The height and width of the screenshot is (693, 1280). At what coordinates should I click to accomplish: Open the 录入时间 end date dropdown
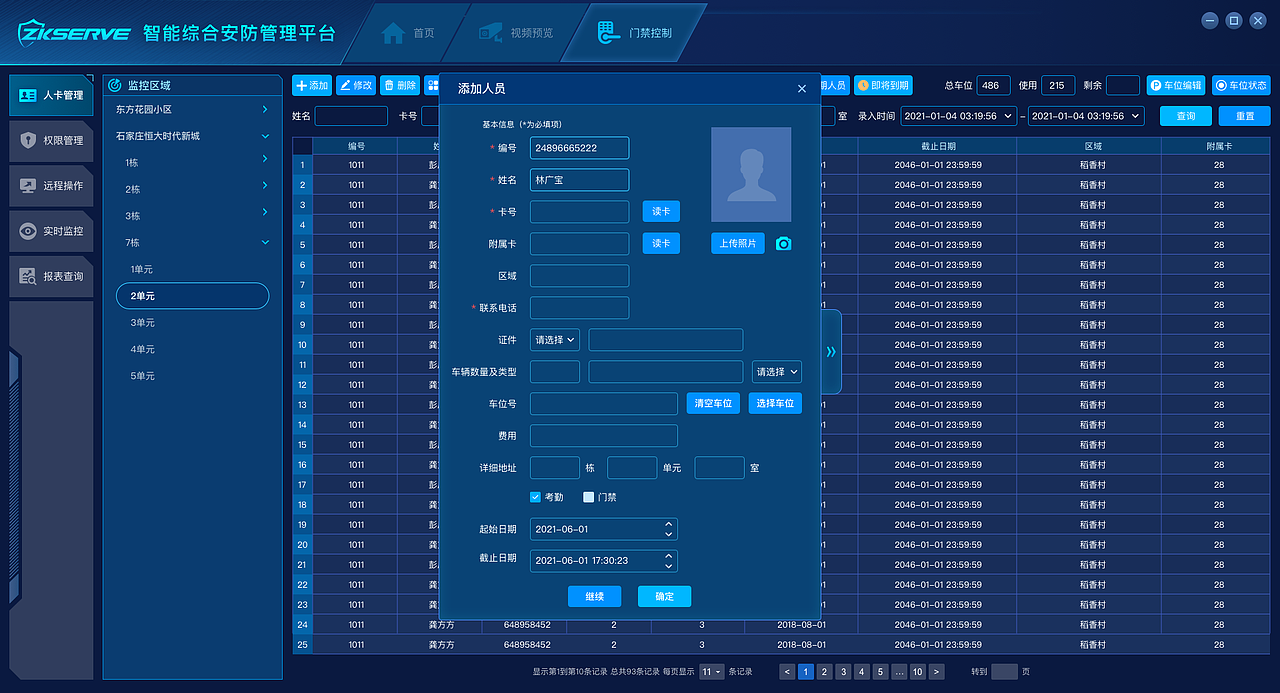coord(1086,116)
